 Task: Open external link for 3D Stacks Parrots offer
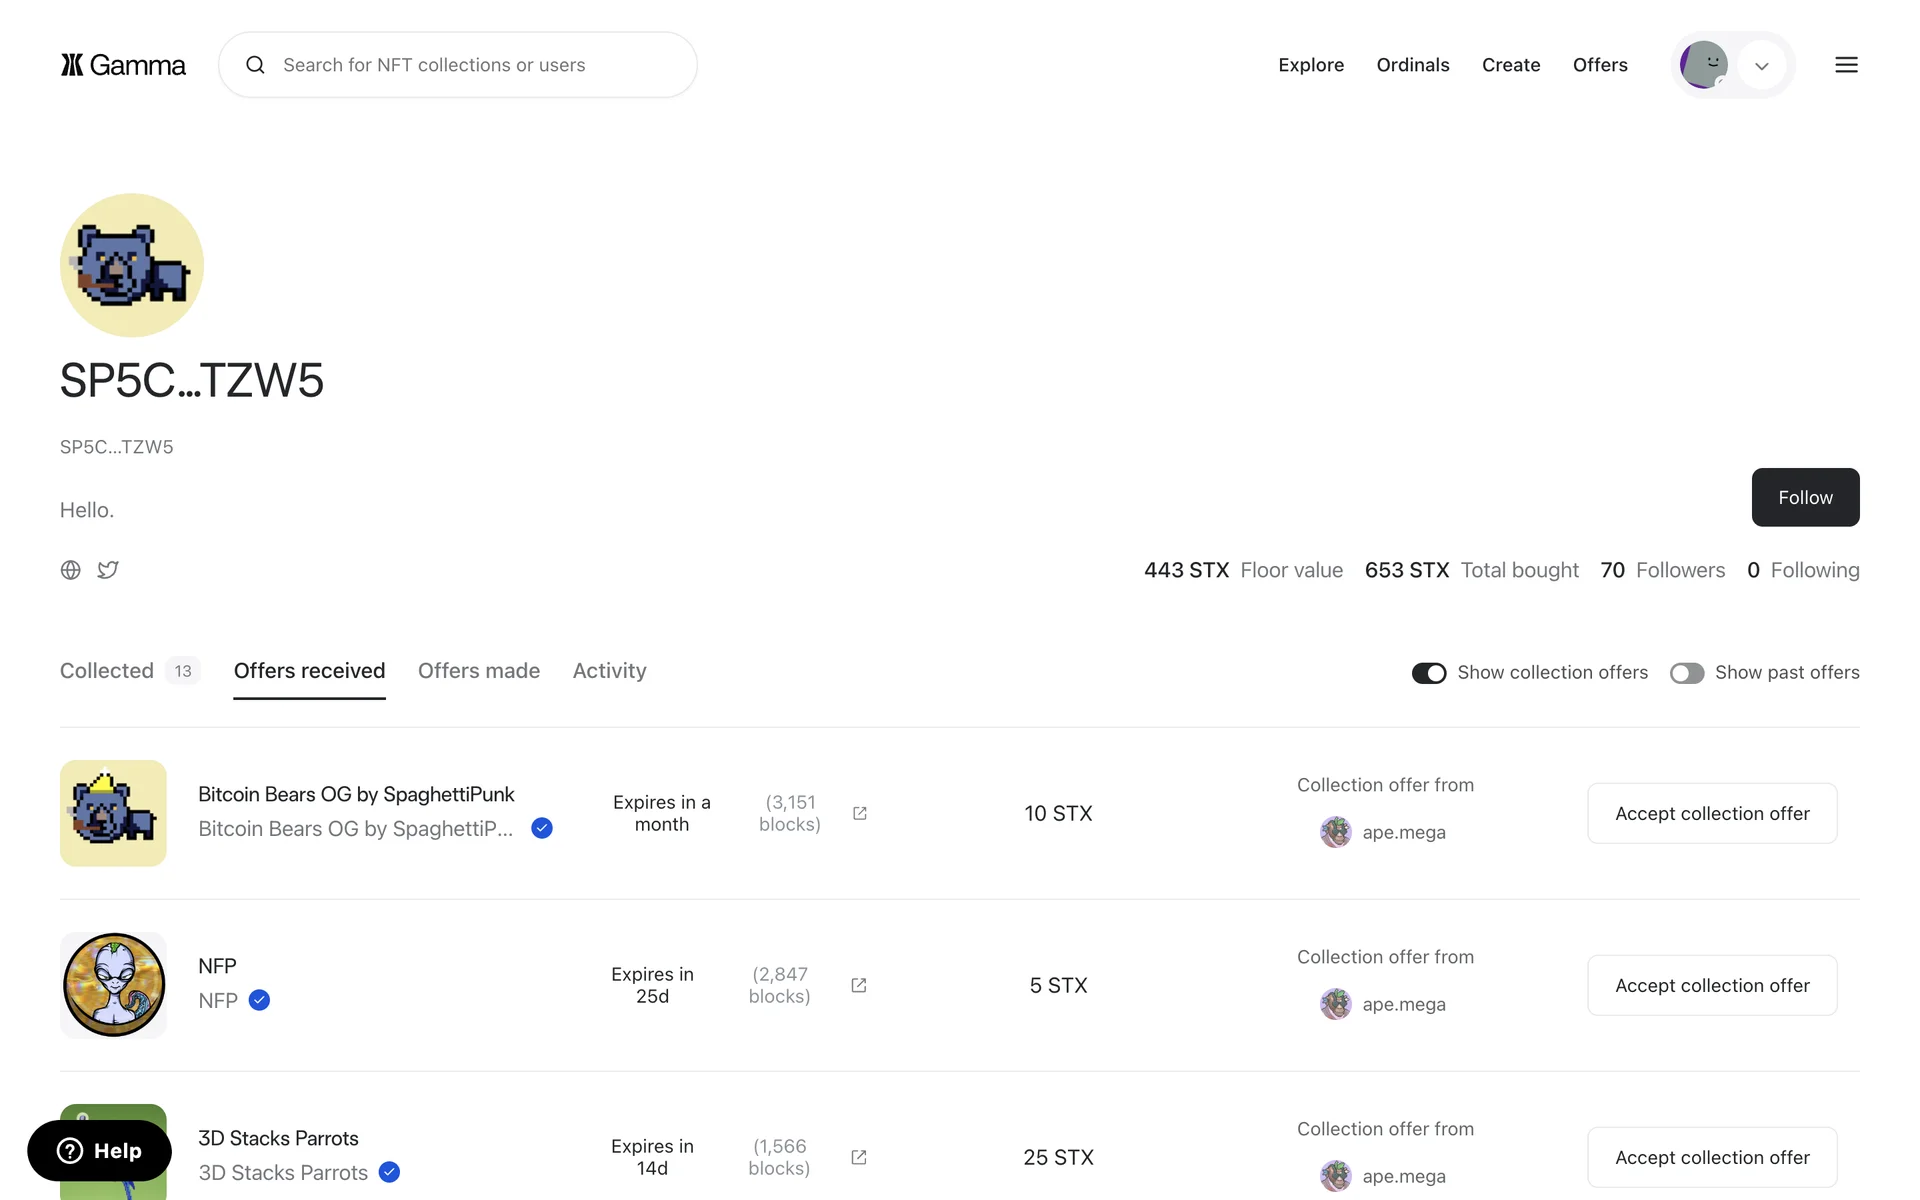click(858, 1157)
